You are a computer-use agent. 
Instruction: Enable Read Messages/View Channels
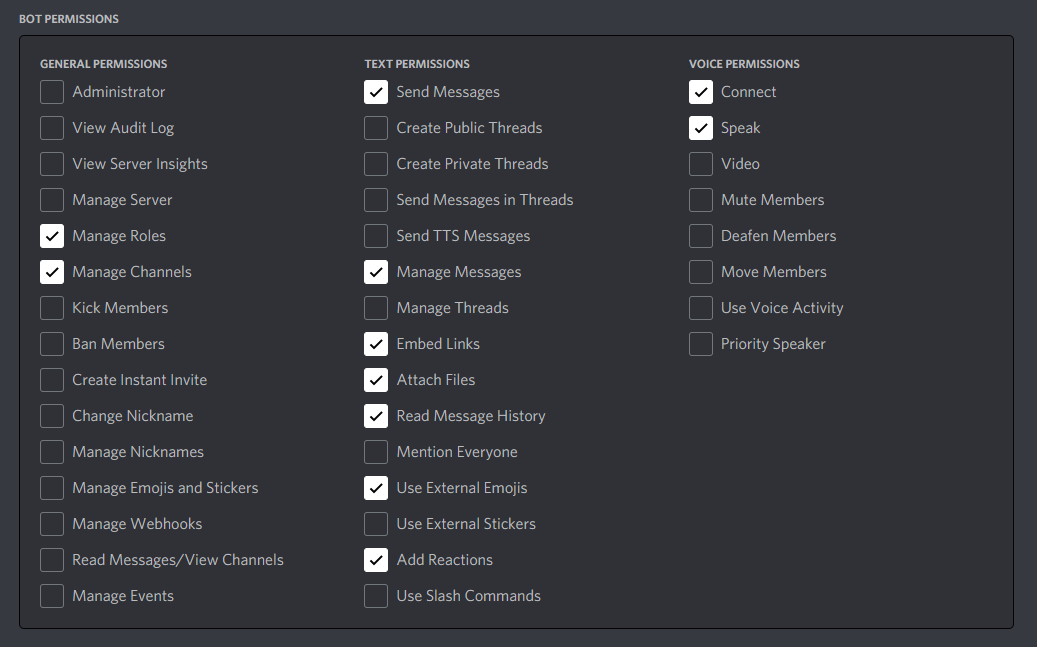(x=51, y=560)
